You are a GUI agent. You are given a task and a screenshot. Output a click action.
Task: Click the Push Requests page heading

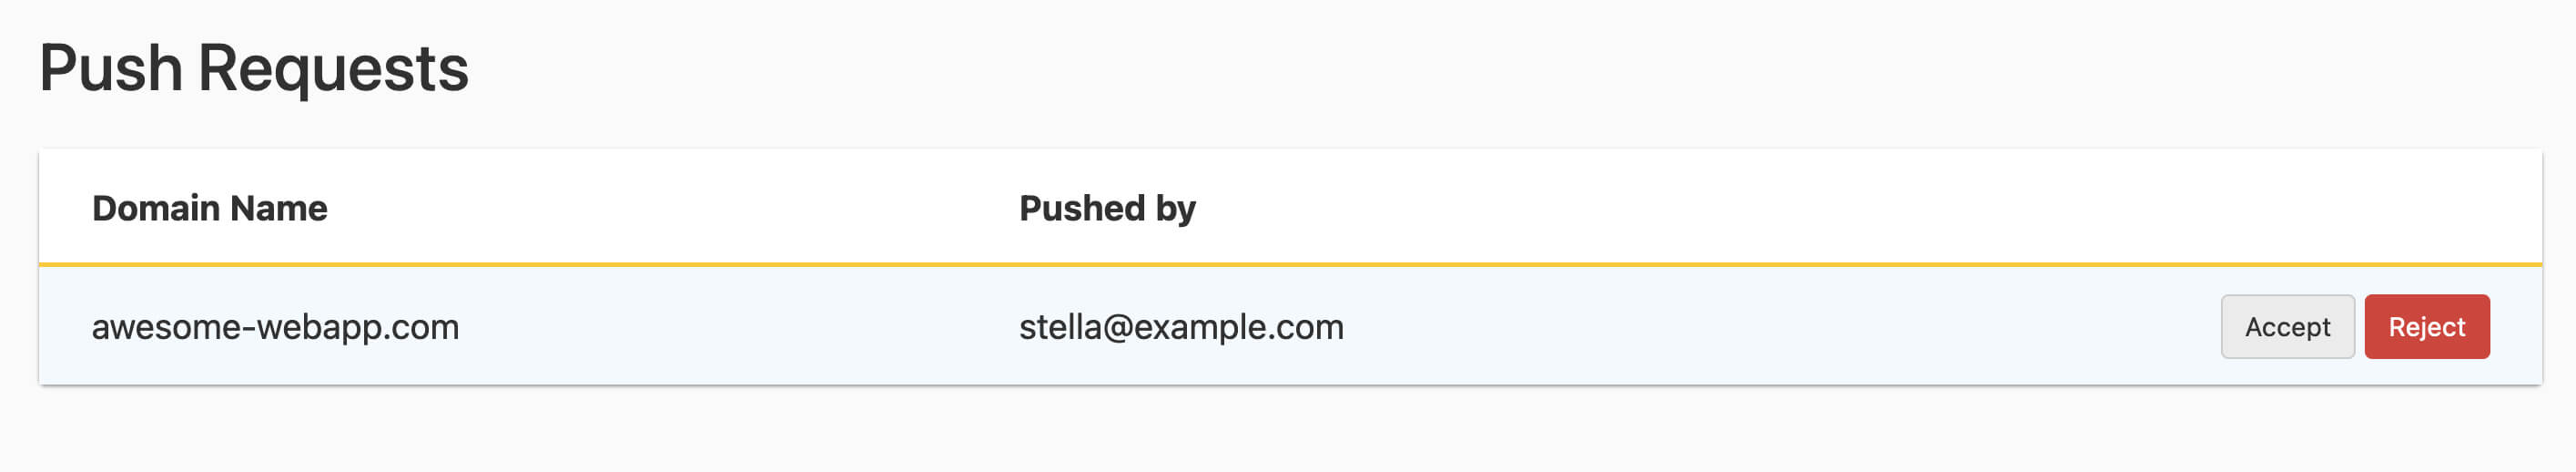254,69
